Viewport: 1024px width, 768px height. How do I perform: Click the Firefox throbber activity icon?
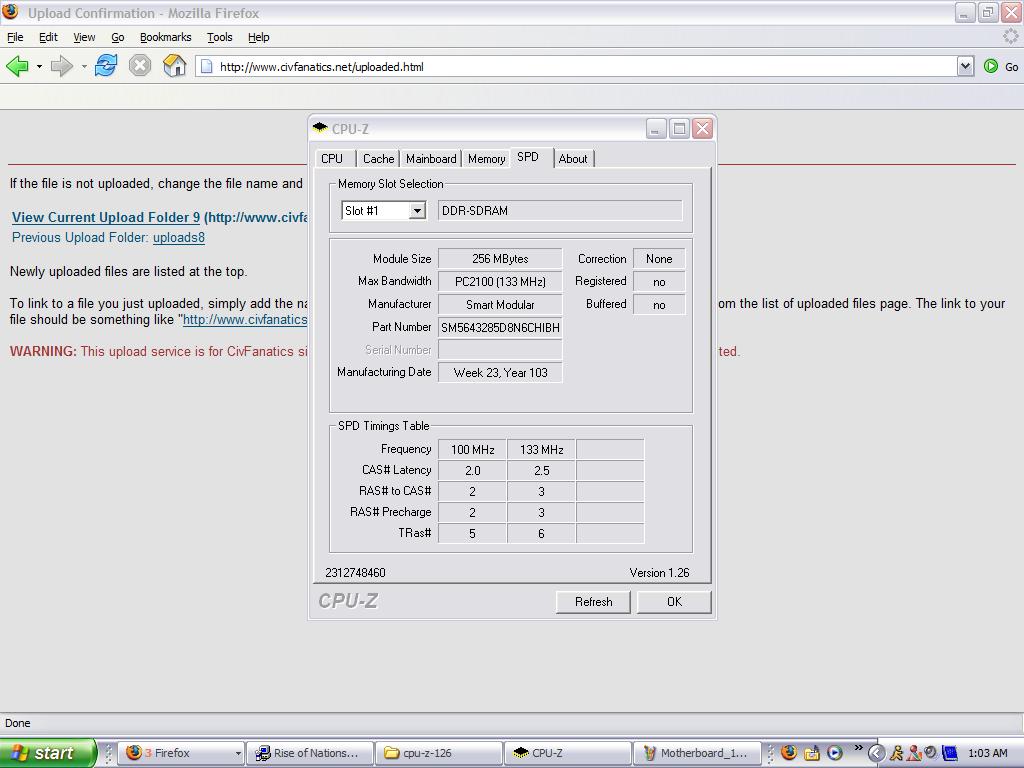tap(1010, 37)
